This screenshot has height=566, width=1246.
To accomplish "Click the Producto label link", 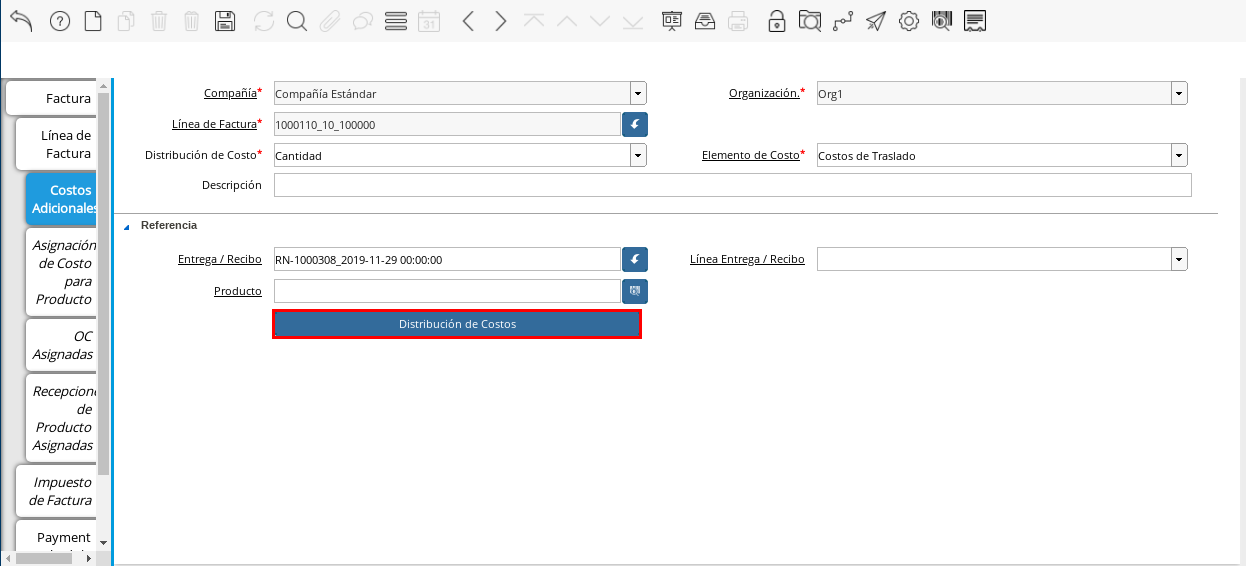I will pos(238,290).
